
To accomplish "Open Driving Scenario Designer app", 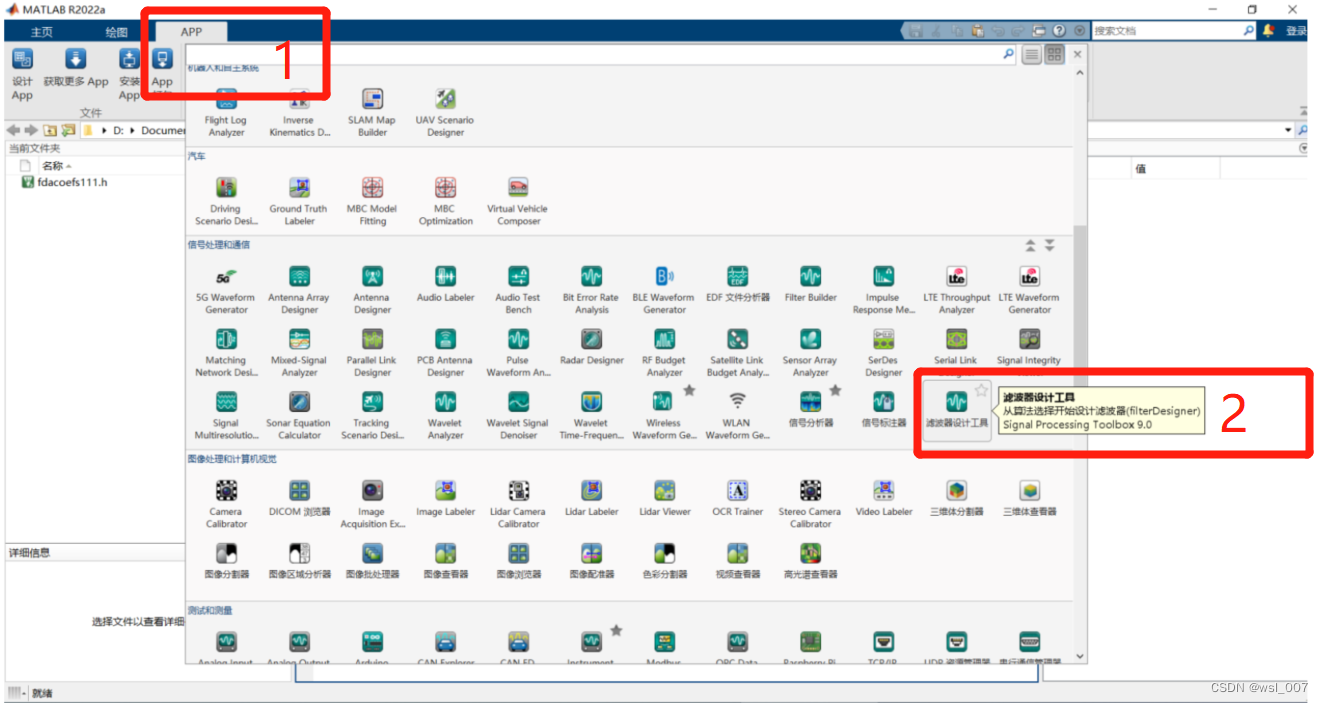I will click(226, 201).
